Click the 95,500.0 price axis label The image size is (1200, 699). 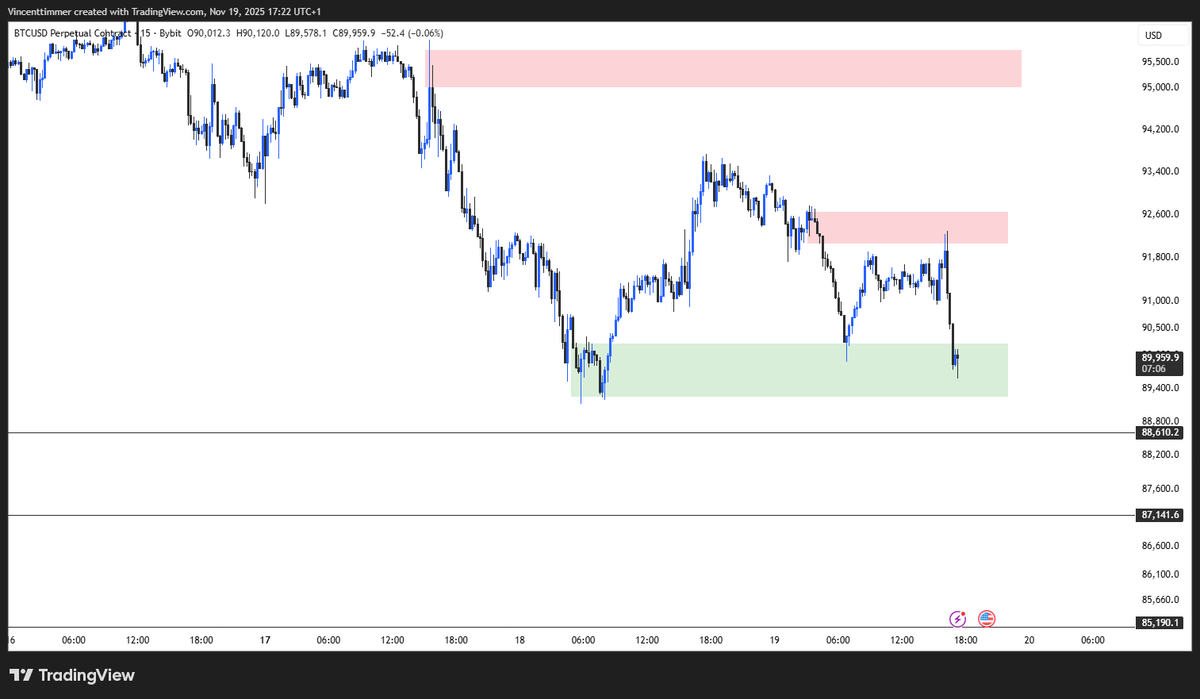click(x=1160, y=61)
